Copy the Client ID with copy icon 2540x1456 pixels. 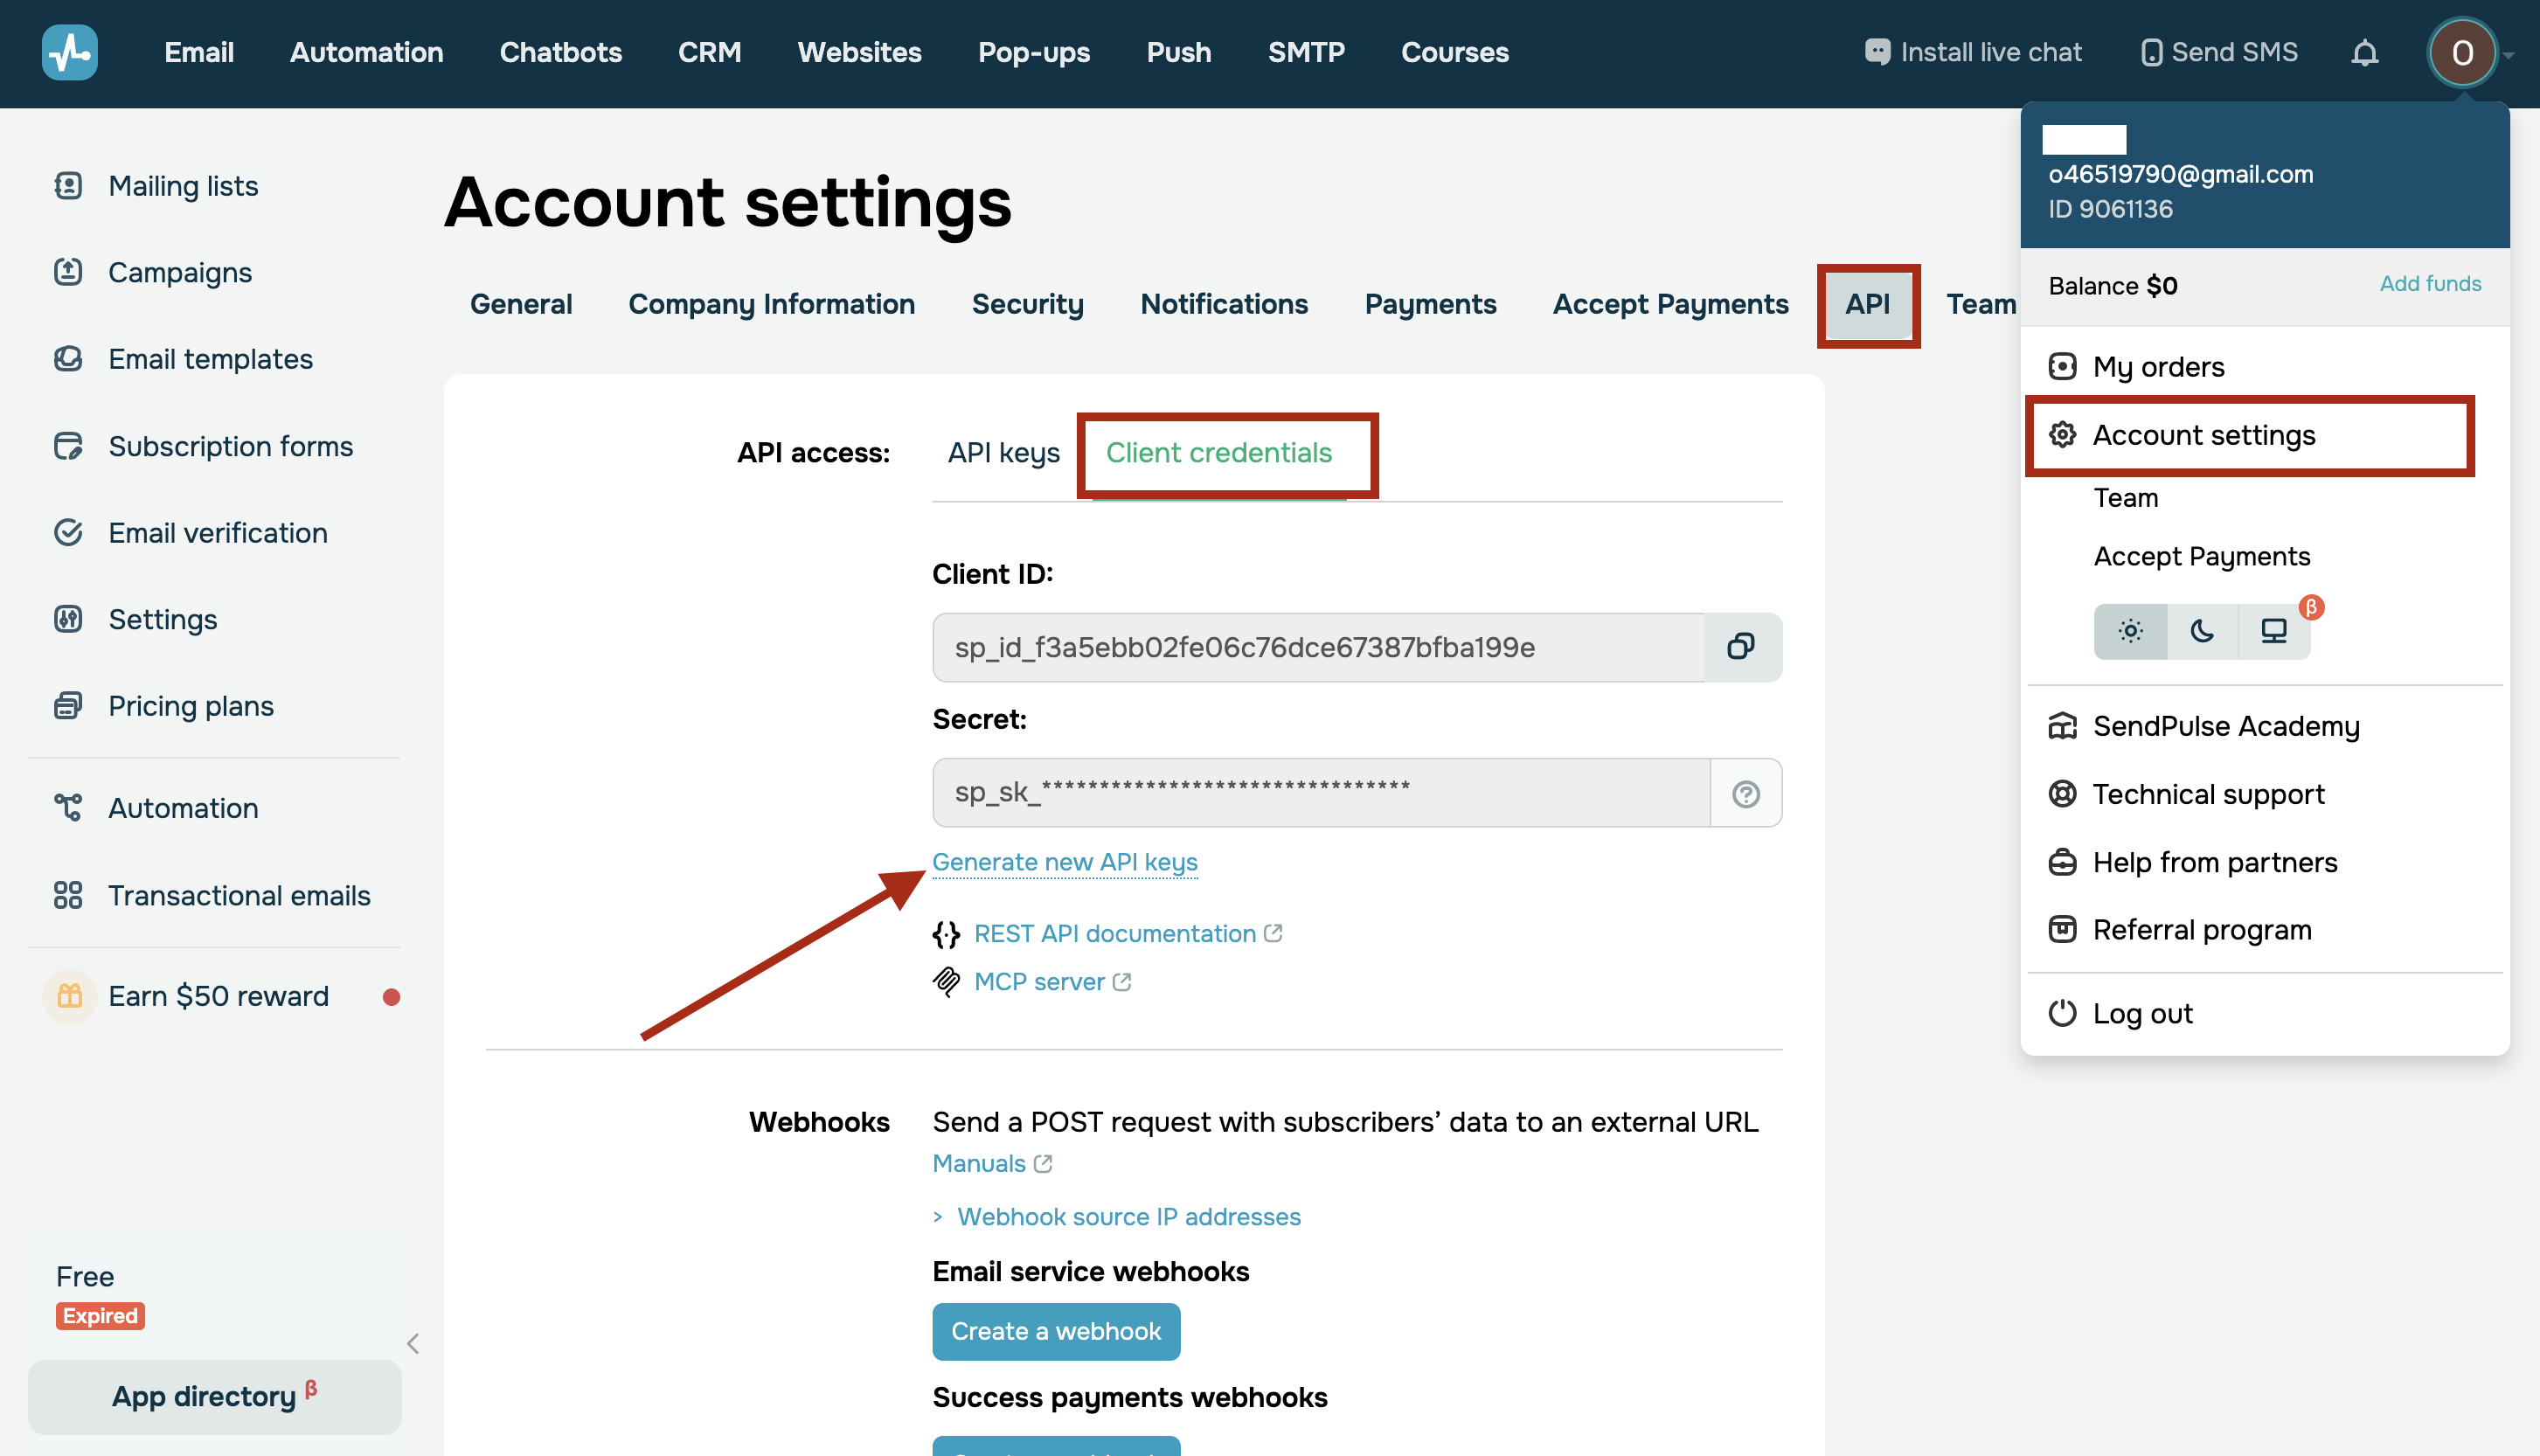tap(1741, 647)
